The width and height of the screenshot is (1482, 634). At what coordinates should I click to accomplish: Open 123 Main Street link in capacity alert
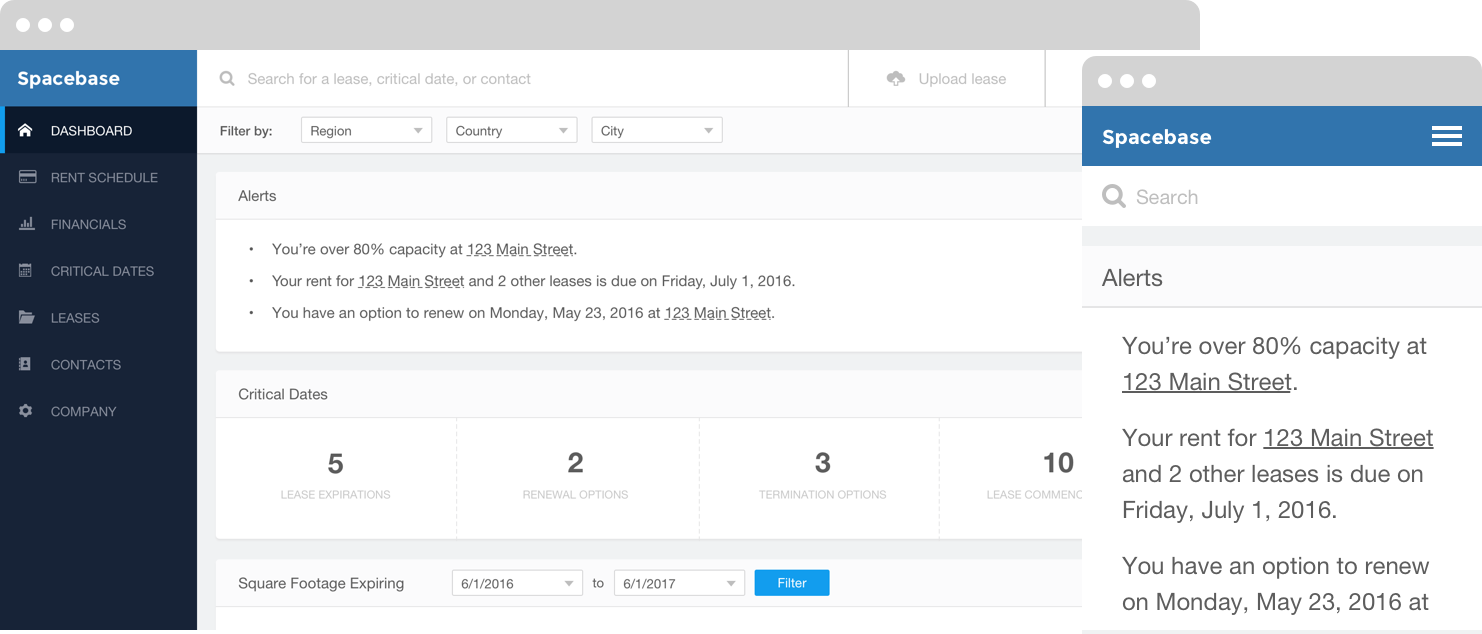pyautogui.click(x=520, y=249)
